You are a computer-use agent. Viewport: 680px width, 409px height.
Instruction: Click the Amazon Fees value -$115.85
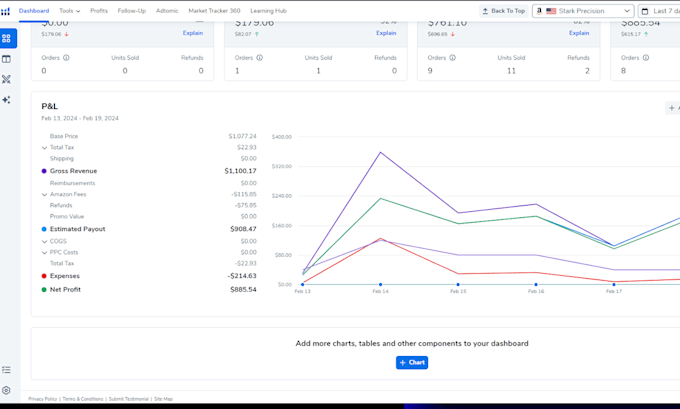click(x=244, y=195)
